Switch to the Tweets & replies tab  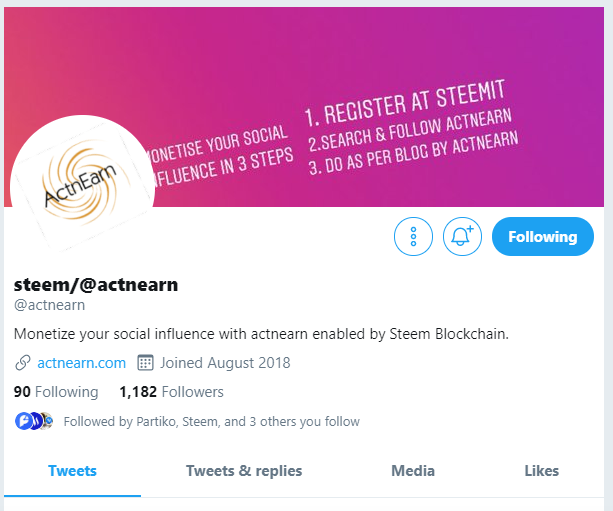click(244, 471)
